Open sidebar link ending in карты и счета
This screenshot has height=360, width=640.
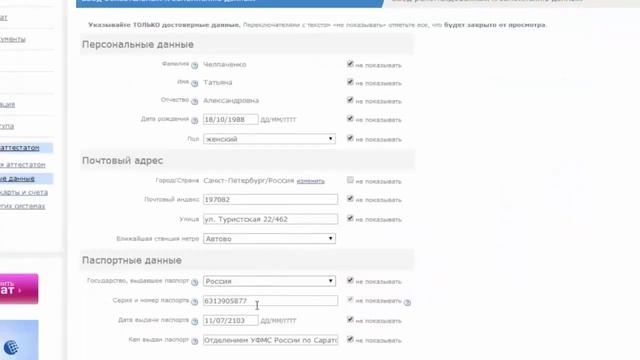(x=24, y=192)
